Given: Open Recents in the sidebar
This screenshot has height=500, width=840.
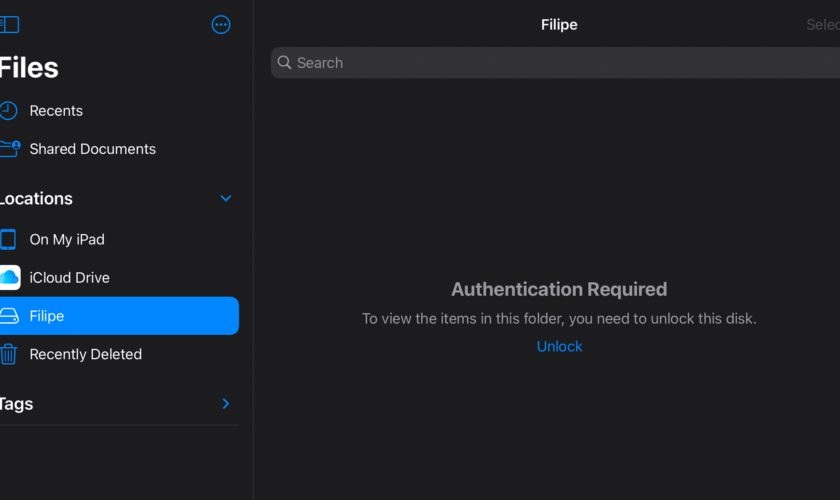Looking at the screenshot, I should [x=56, y=111].
